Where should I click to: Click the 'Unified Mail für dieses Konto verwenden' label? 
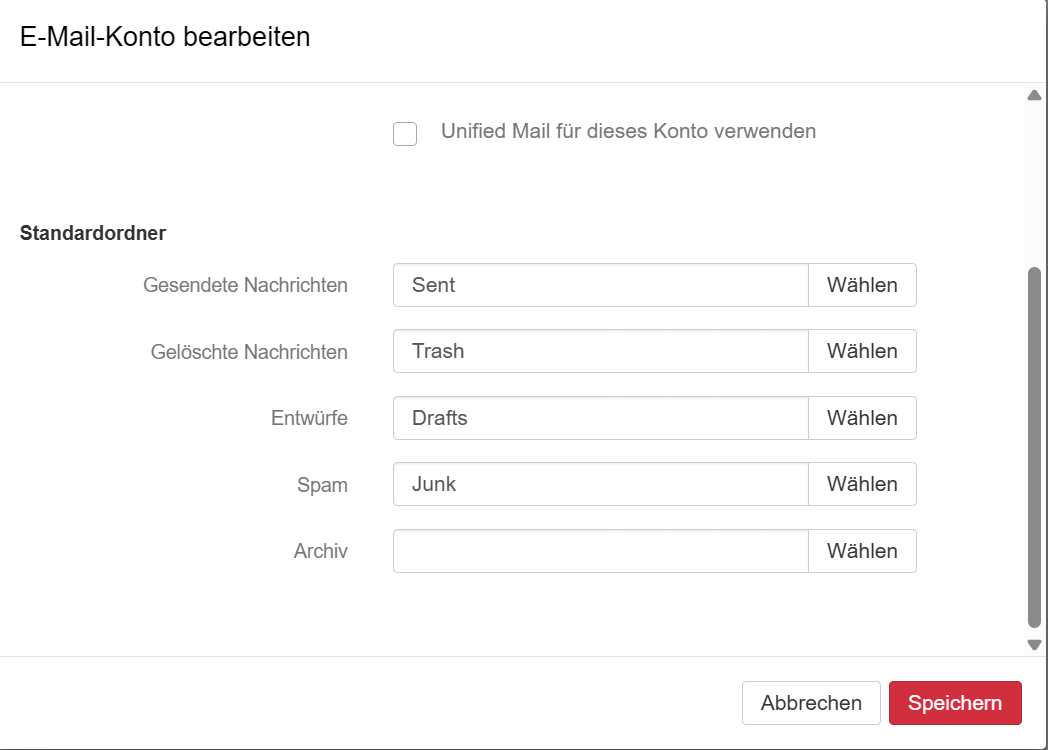tap(628, 131)
